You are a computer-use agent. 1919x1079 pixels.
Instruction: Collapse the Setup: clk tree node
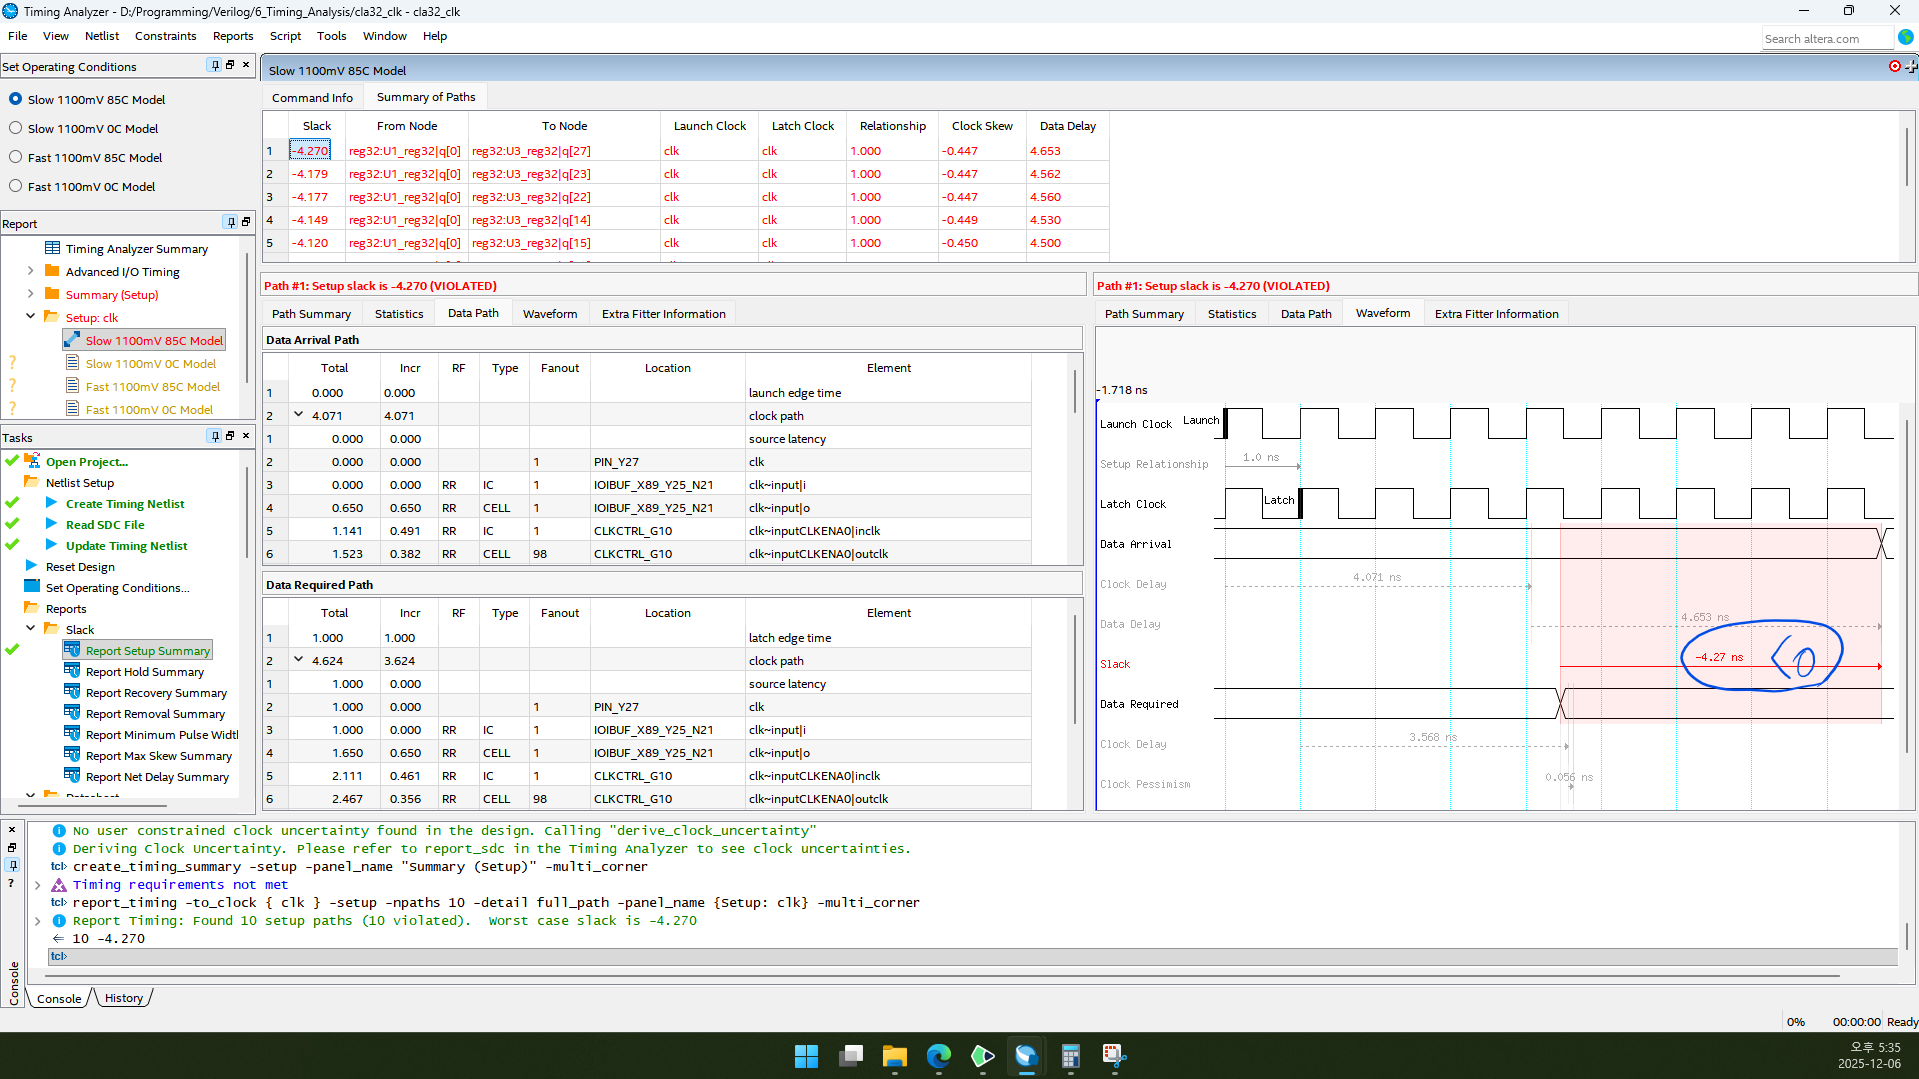coord(30,317)
